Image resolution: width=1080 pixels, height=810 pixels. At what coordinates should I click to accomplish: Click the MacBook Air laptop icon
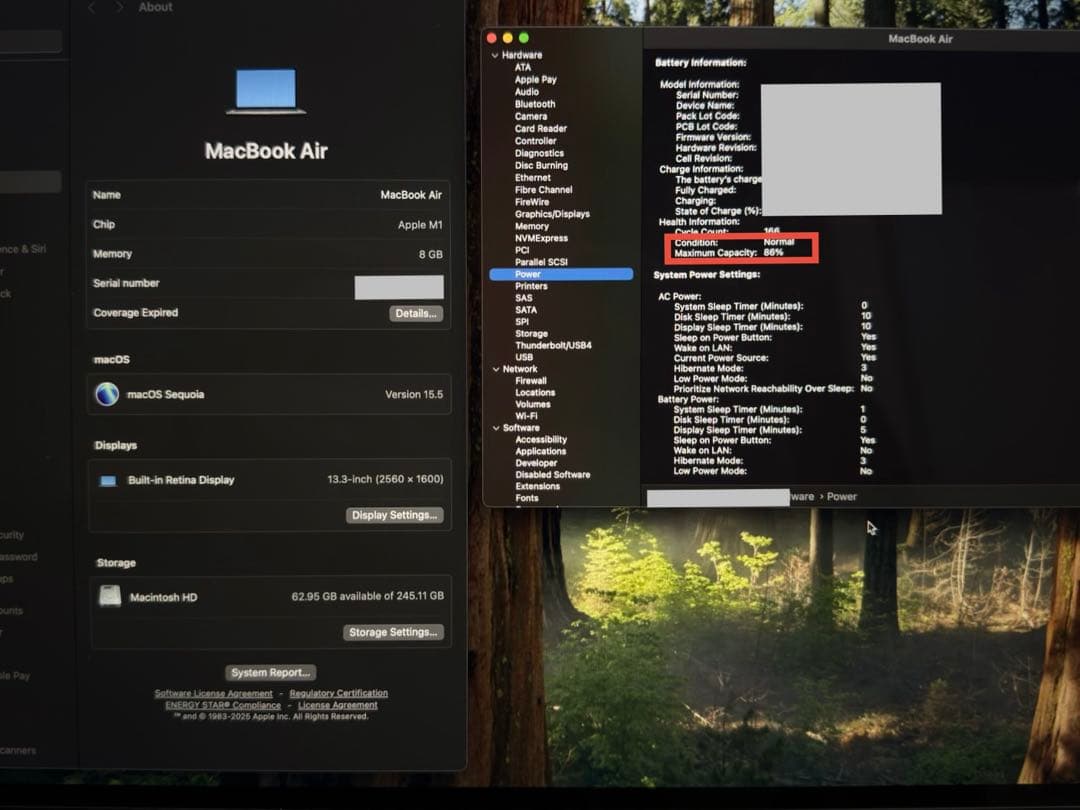tap(264, 92)
